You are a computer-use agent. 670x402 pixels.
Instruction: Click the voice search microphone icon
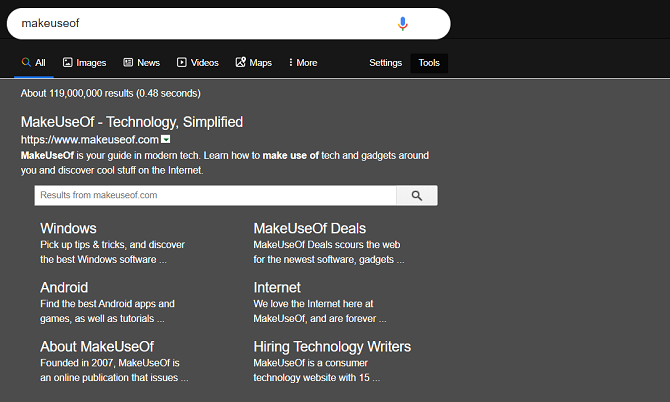[x=403, y=23]
